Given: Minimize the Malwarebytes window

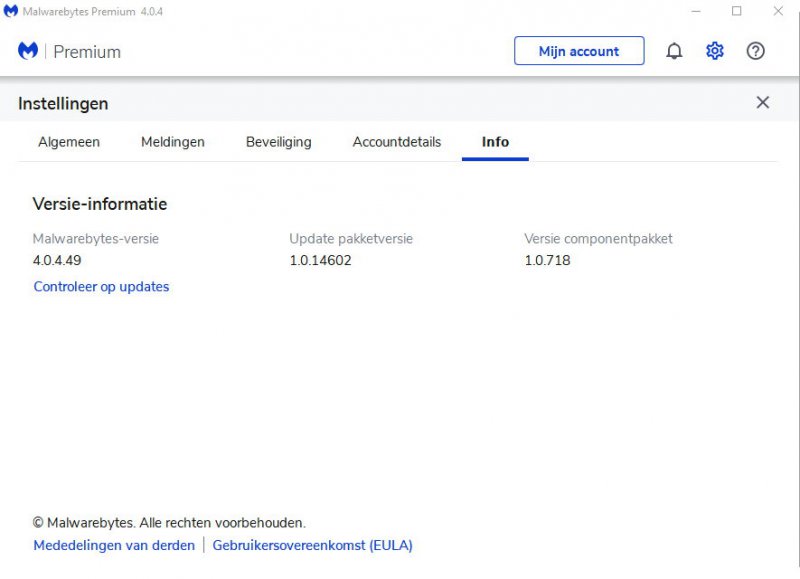Looking at the screenshot, I should (695, 11).
